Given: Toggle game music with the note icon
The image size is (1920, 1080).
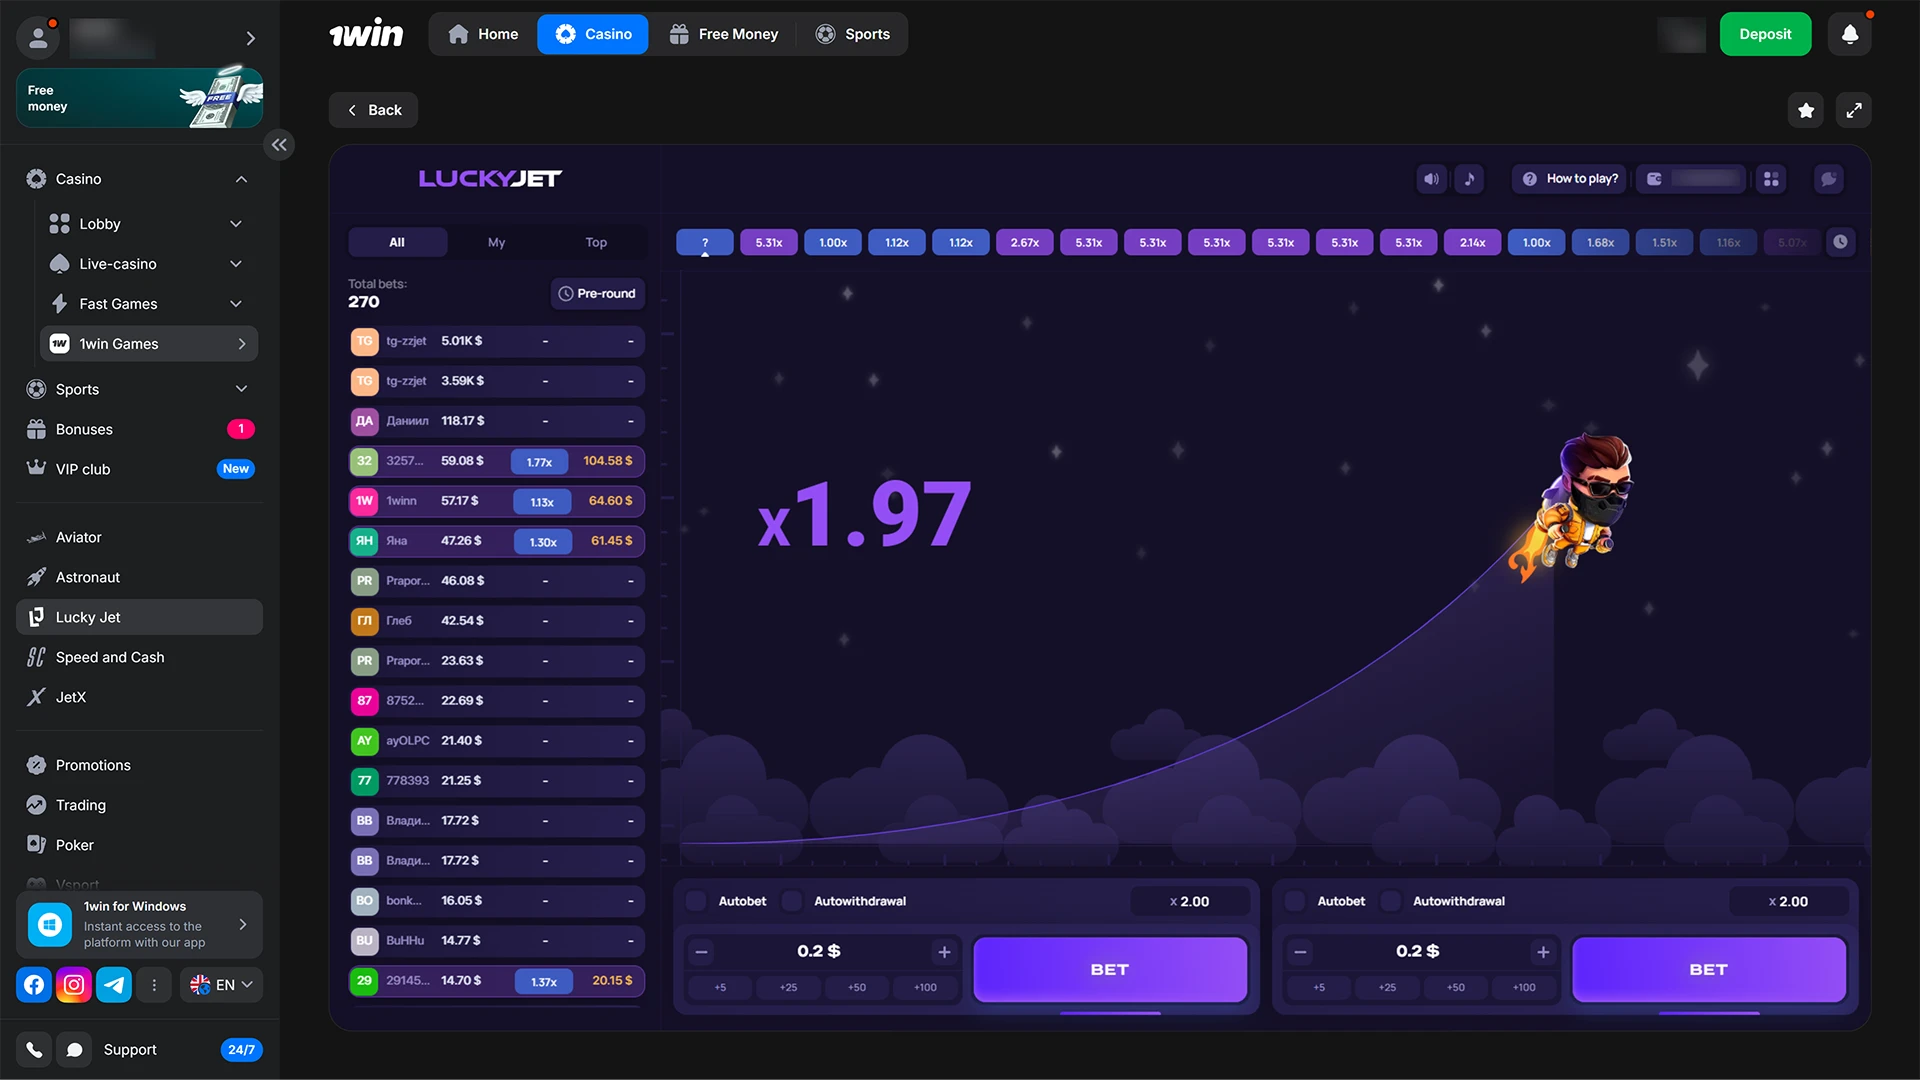Looking at the screenshot, I should pyautogui.click(x=1469, y=179).
